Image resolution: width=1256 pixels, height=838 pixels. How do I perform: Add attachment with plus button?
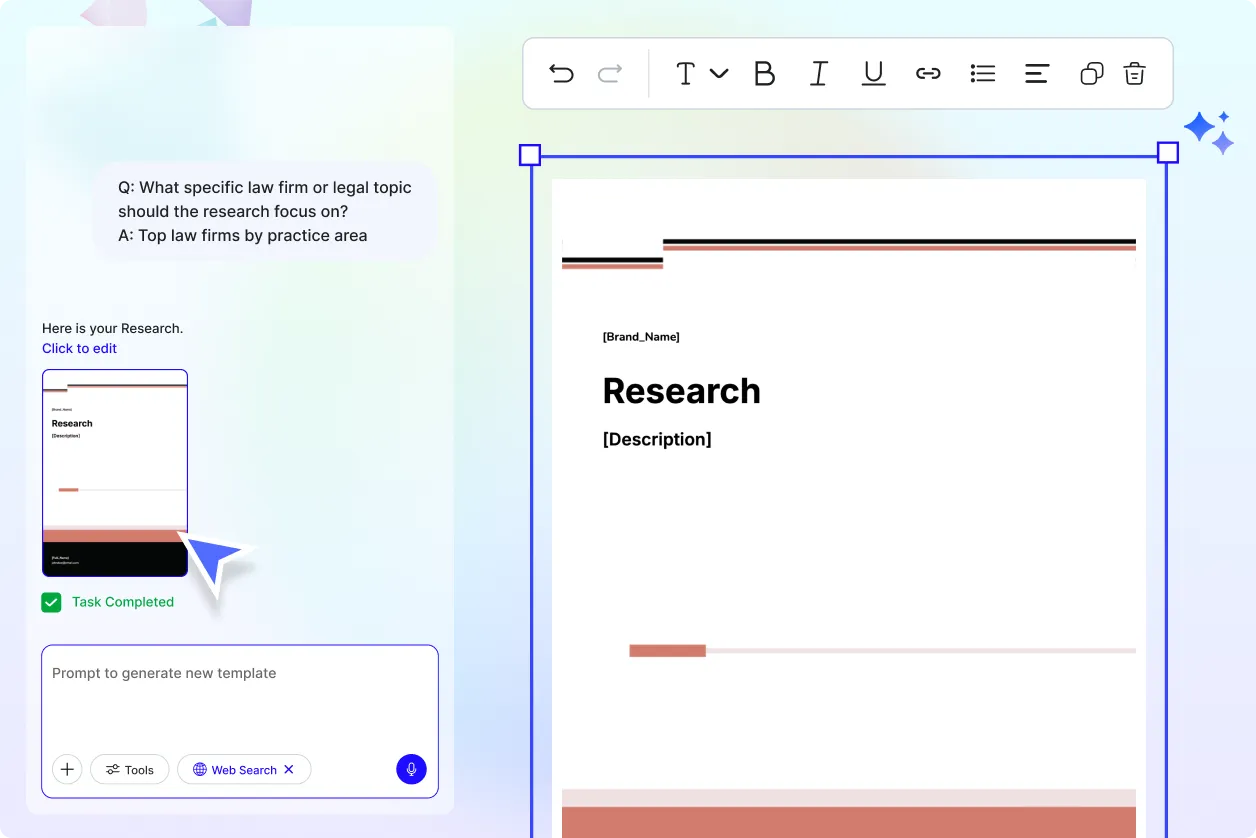(67, 769)
